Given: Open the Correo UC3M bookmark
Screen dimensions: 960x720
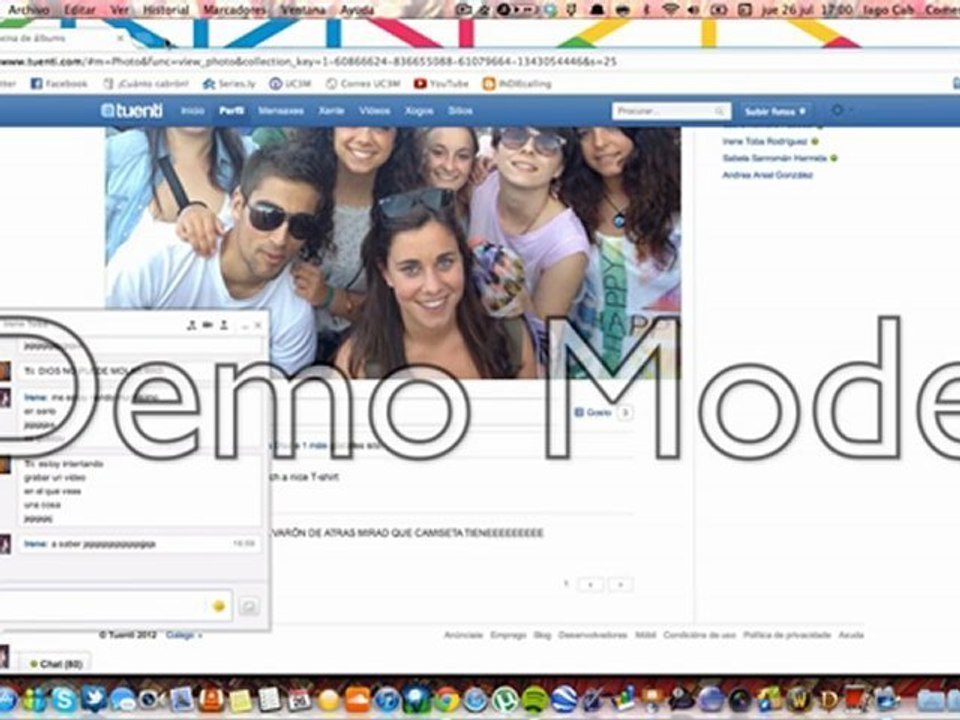Looking at the screenshot, I should (363, 84).
